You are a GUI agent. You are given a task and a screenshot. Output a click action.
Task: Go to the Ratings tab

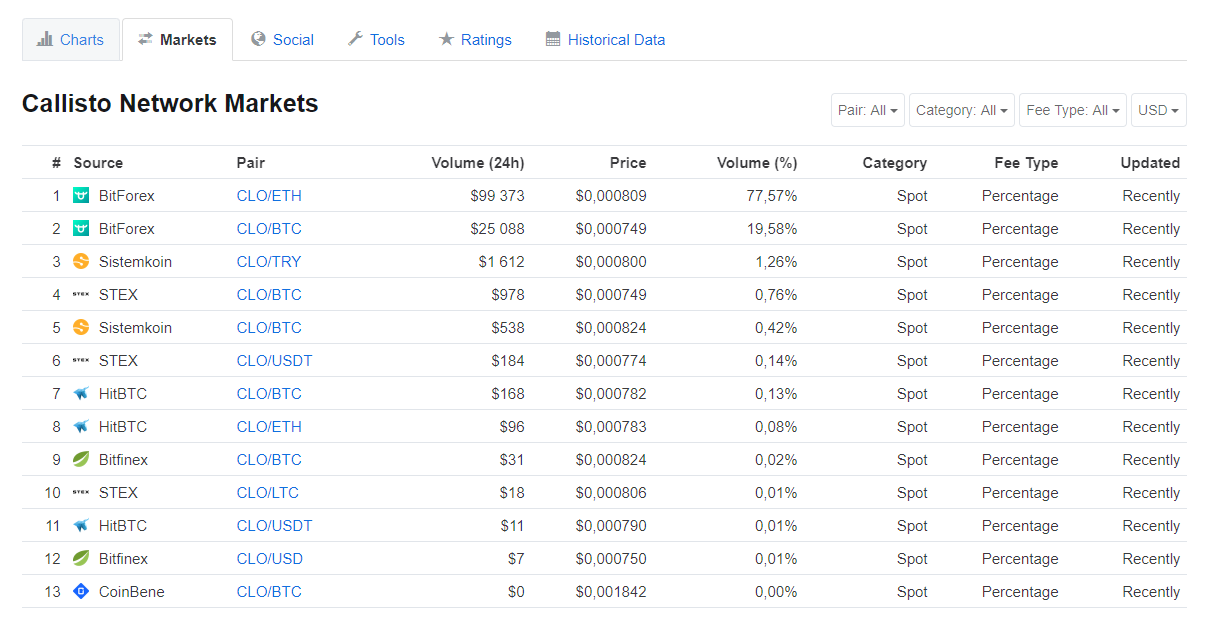[475, 40]
